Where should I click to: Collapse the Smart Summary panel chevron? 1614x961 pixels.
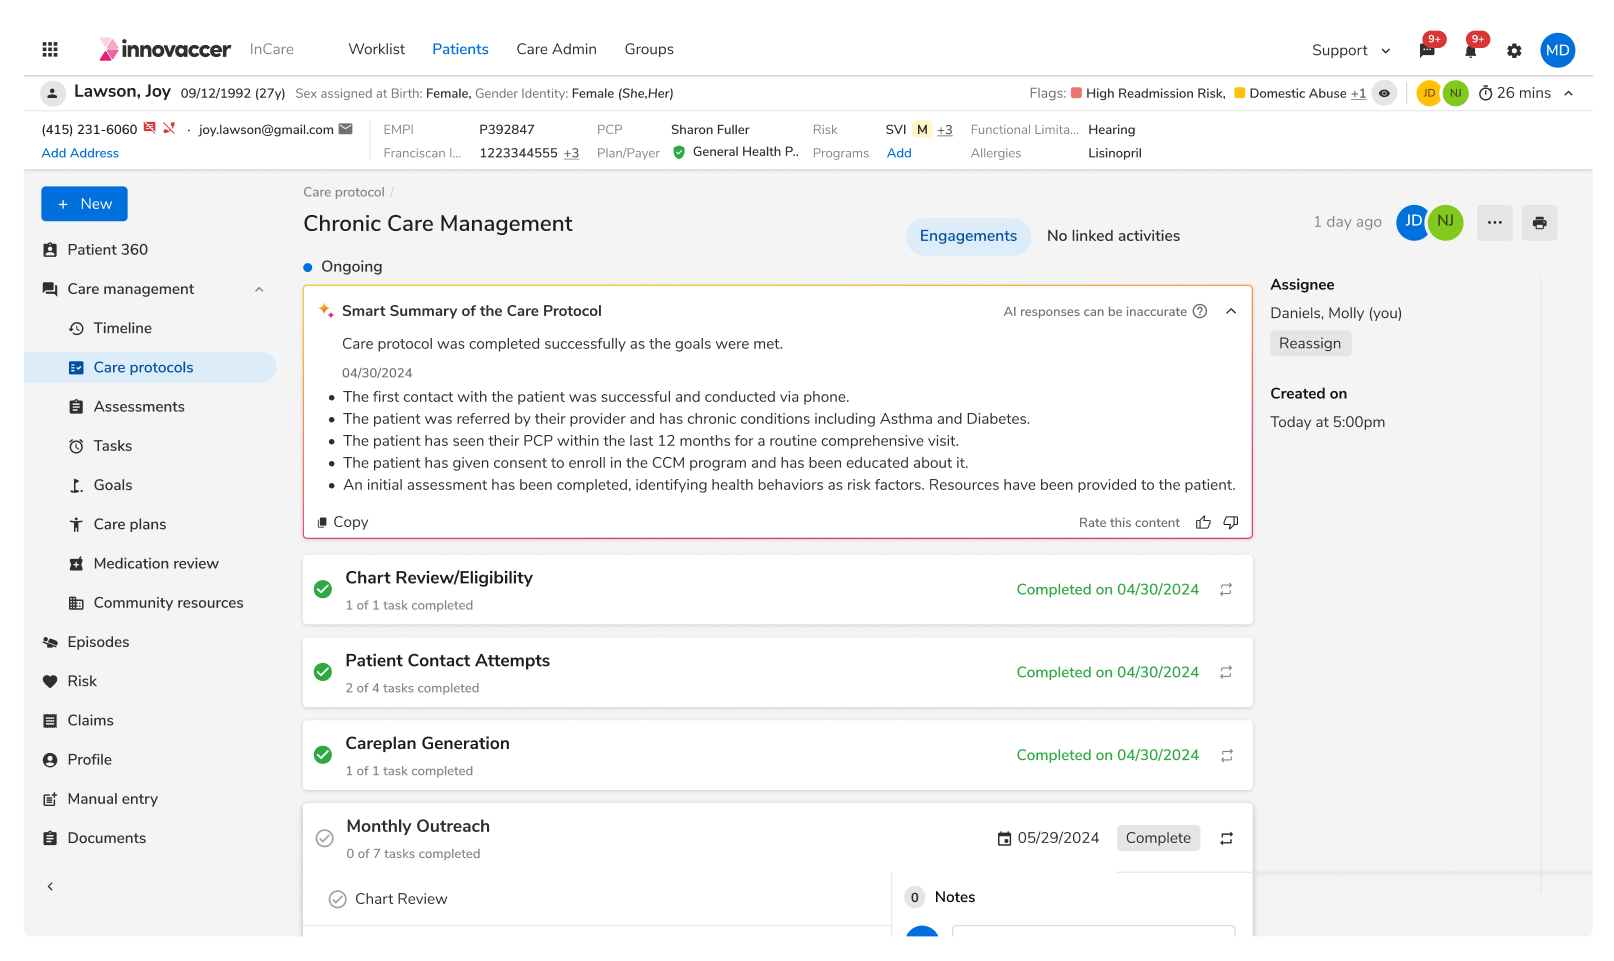tap(1231, 311)
